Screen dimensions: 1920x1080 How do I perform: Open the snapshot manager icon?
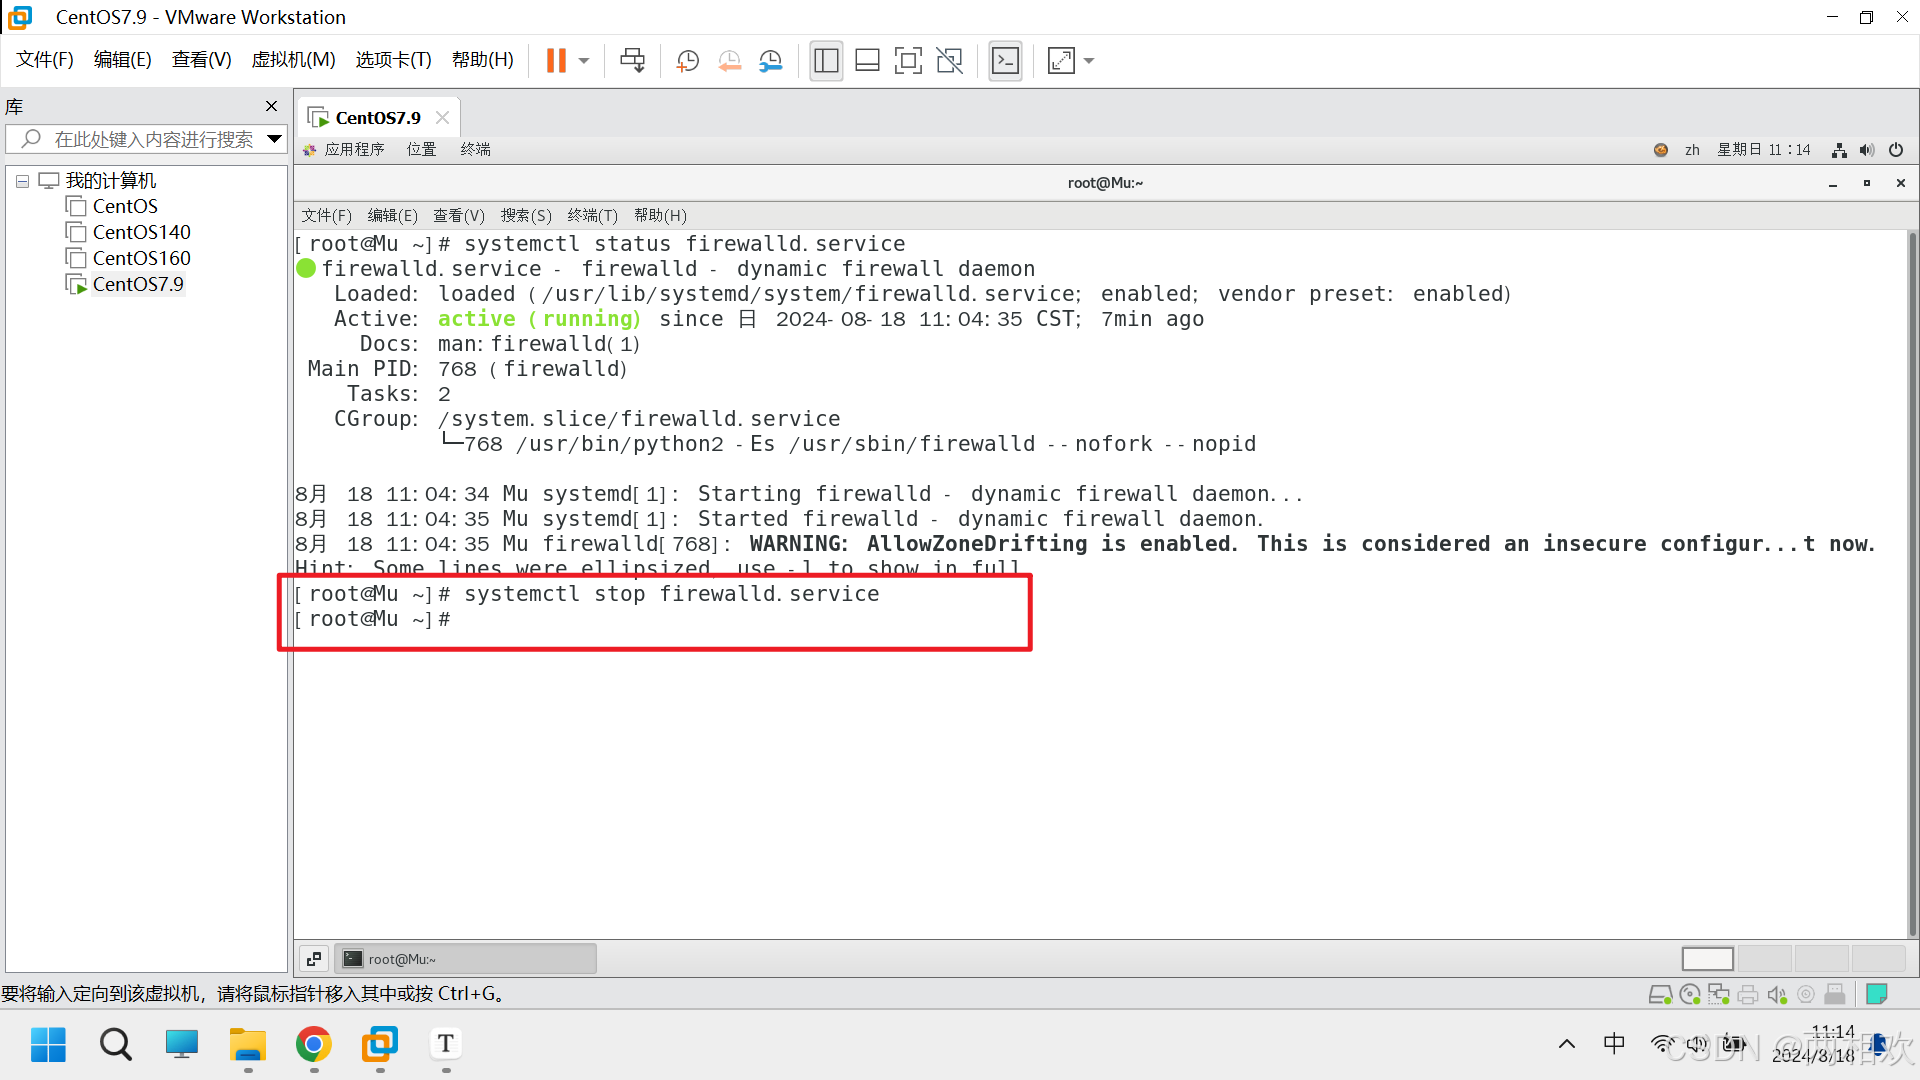[771, 61]
